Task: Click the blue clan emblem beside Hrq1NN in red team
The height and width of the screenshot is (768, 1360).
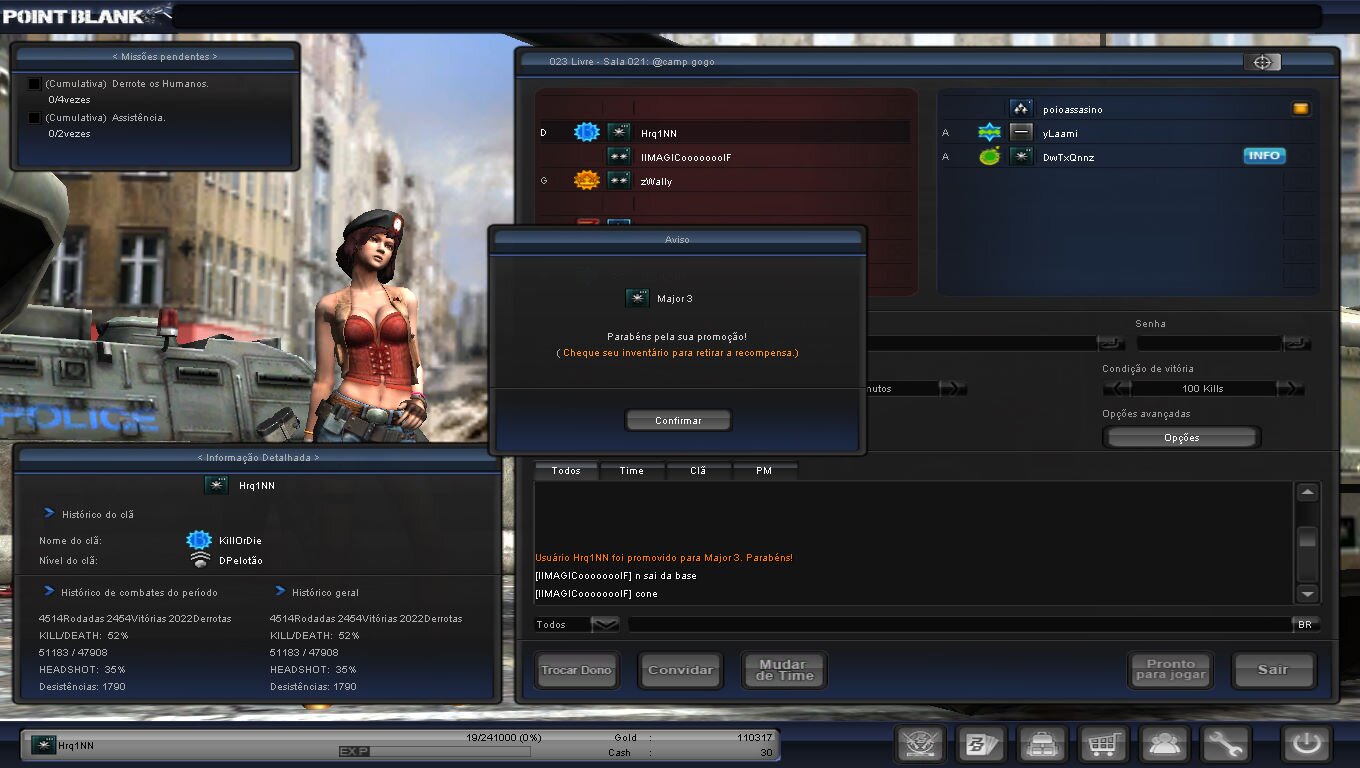Action: [587, 132]
